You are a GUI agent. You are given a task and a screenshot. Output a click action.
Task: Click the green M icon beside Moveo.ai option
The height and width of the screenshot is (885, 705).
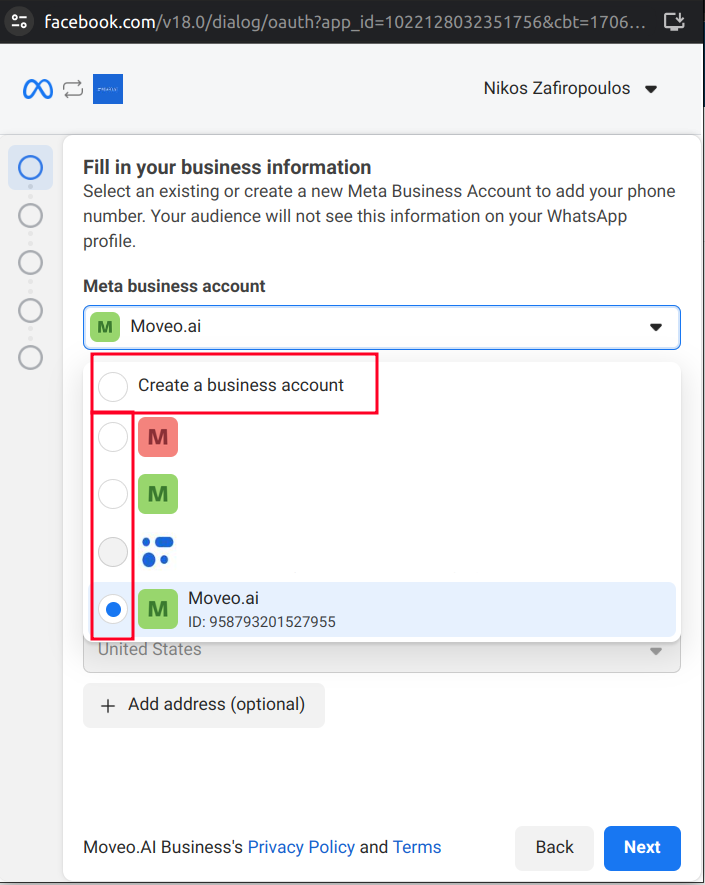click(157, 609)
